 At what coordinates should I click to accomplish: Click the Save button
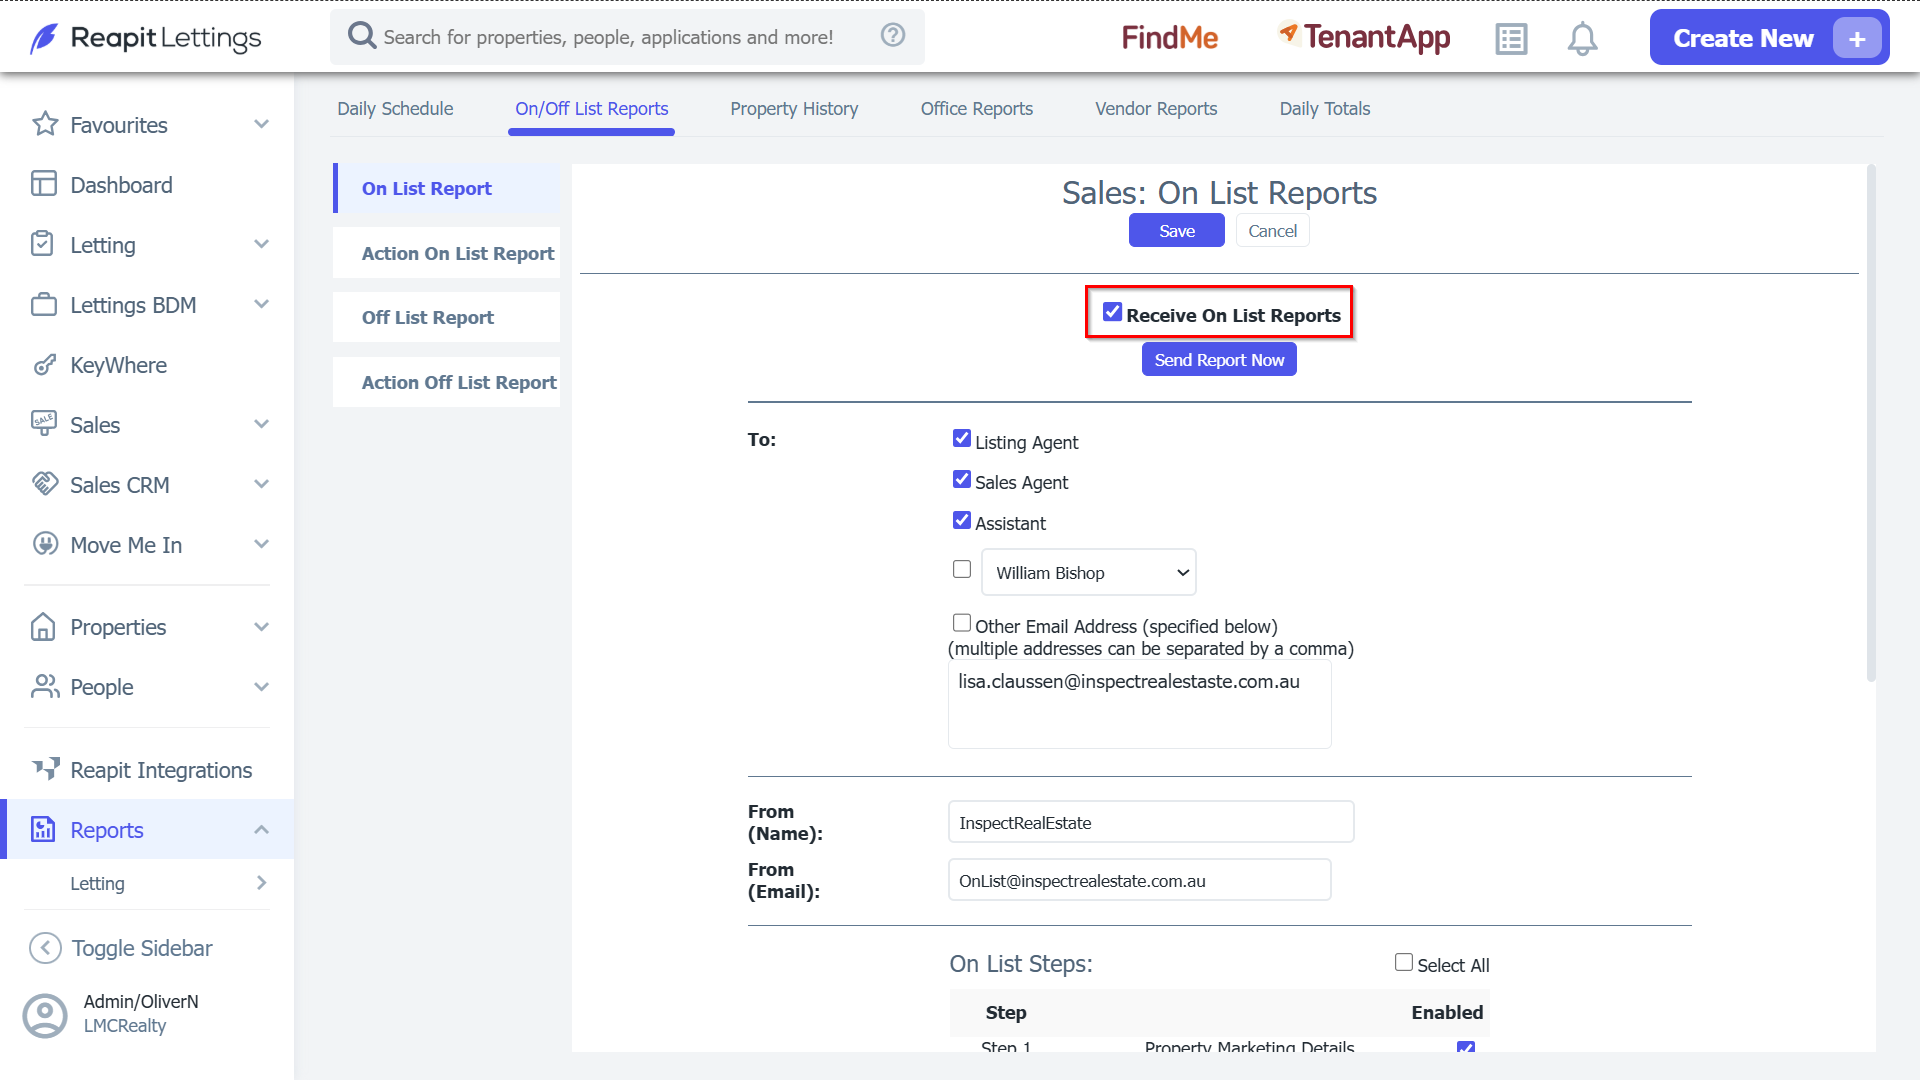[x=1177, y=231]
